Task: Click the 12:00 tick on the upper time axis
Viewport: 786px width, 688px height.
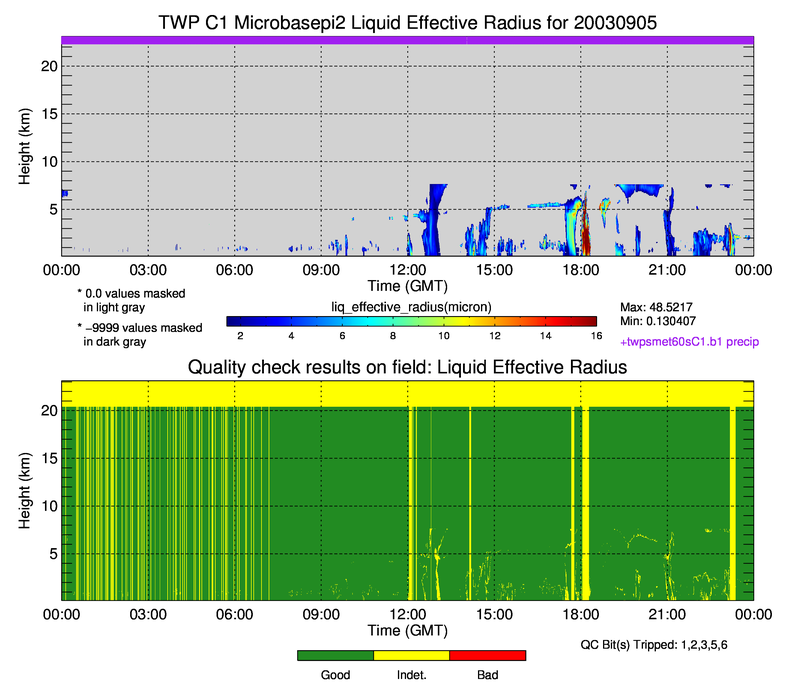Action: (407, 269)
